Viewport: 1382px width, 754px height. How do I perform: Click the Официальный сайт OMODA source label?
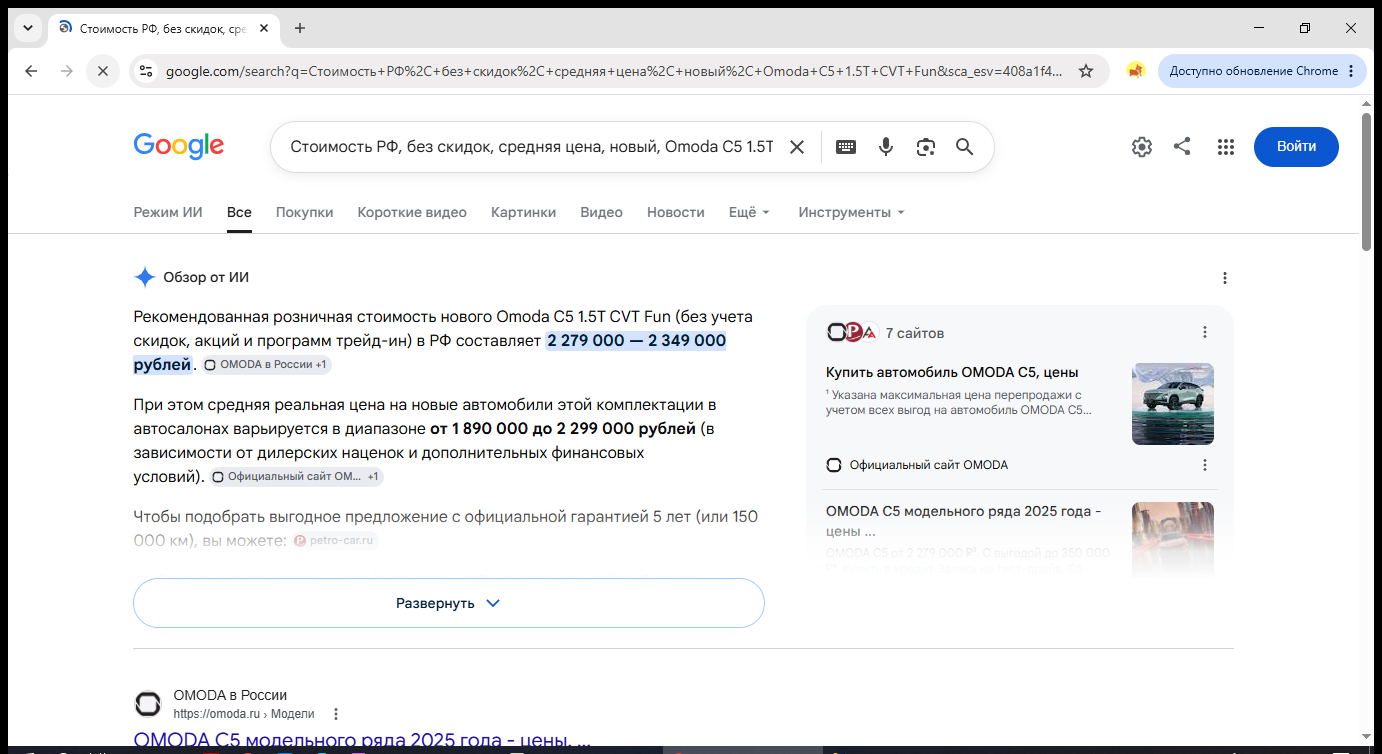point(929,465)
